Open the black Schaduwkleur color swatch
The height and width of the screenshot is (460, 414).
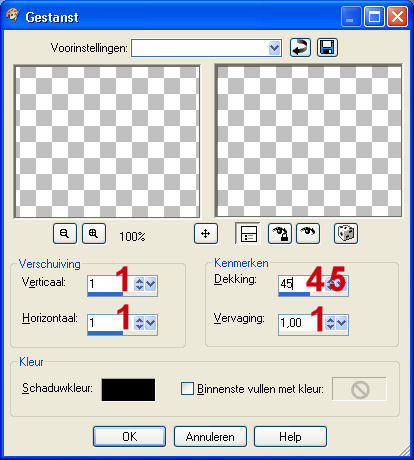coord(128,389)
